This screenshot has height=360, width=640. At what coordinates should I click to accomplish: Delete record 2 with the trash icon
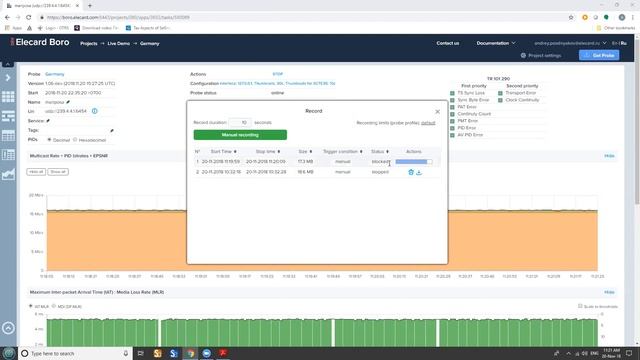411,172
